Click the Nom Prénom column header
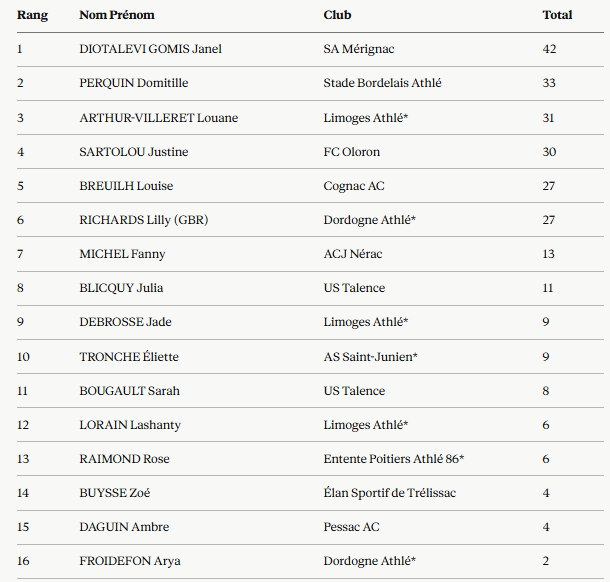Viewport: 610px width, 582px height. click(x=117, y=15)
